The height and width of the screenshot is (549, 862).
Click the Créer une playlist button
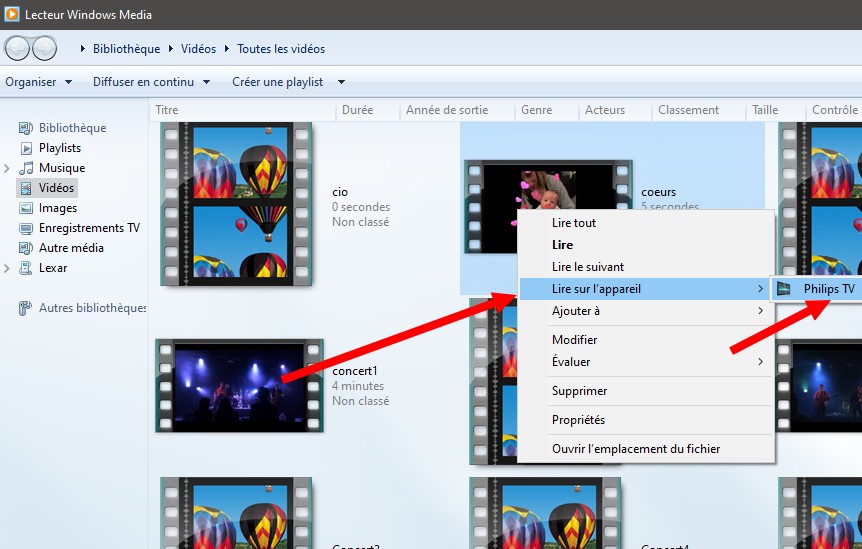click(x=278, y=82)
